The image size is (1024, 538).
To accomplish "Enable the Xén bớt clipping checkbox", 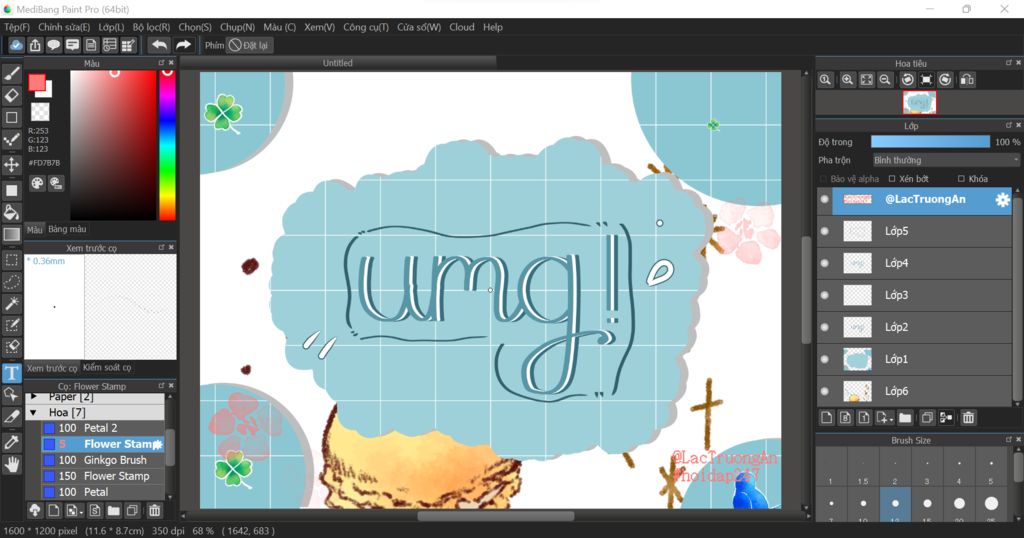I will click(892, 179).
